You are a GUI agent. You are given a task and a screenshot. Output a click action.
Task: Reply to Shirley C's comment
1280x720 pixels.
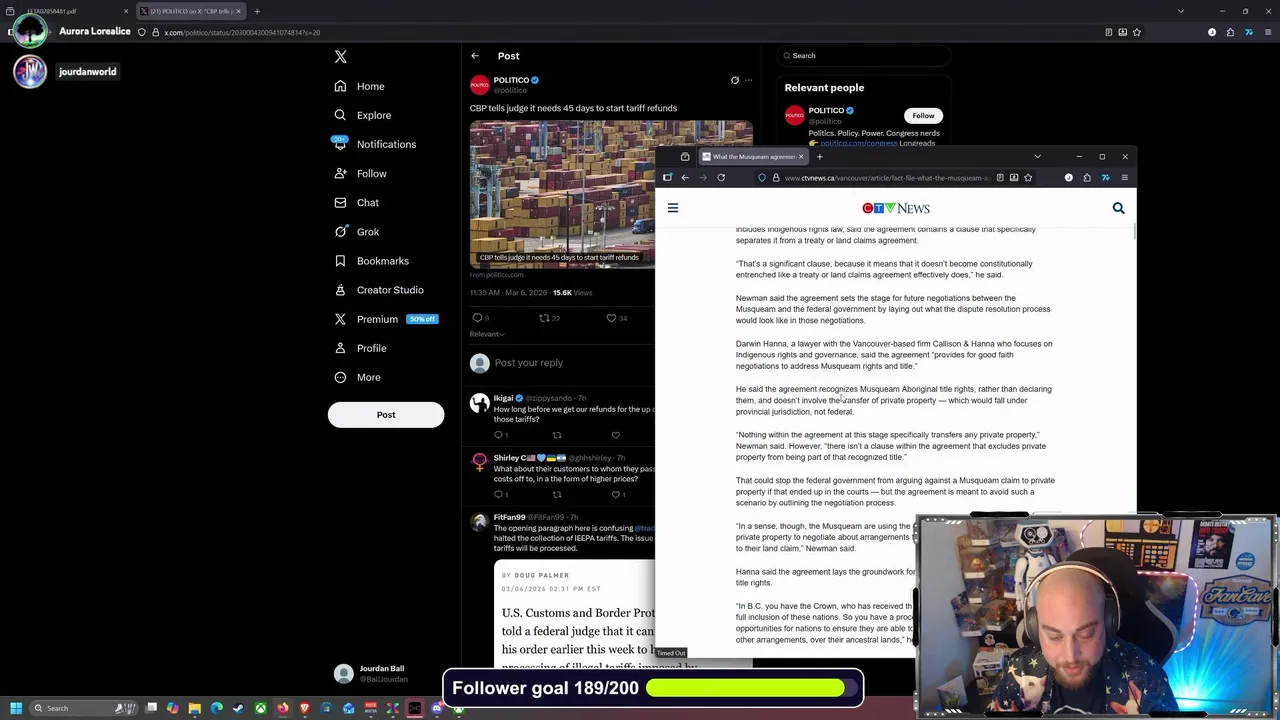click(x=499, y=494)
